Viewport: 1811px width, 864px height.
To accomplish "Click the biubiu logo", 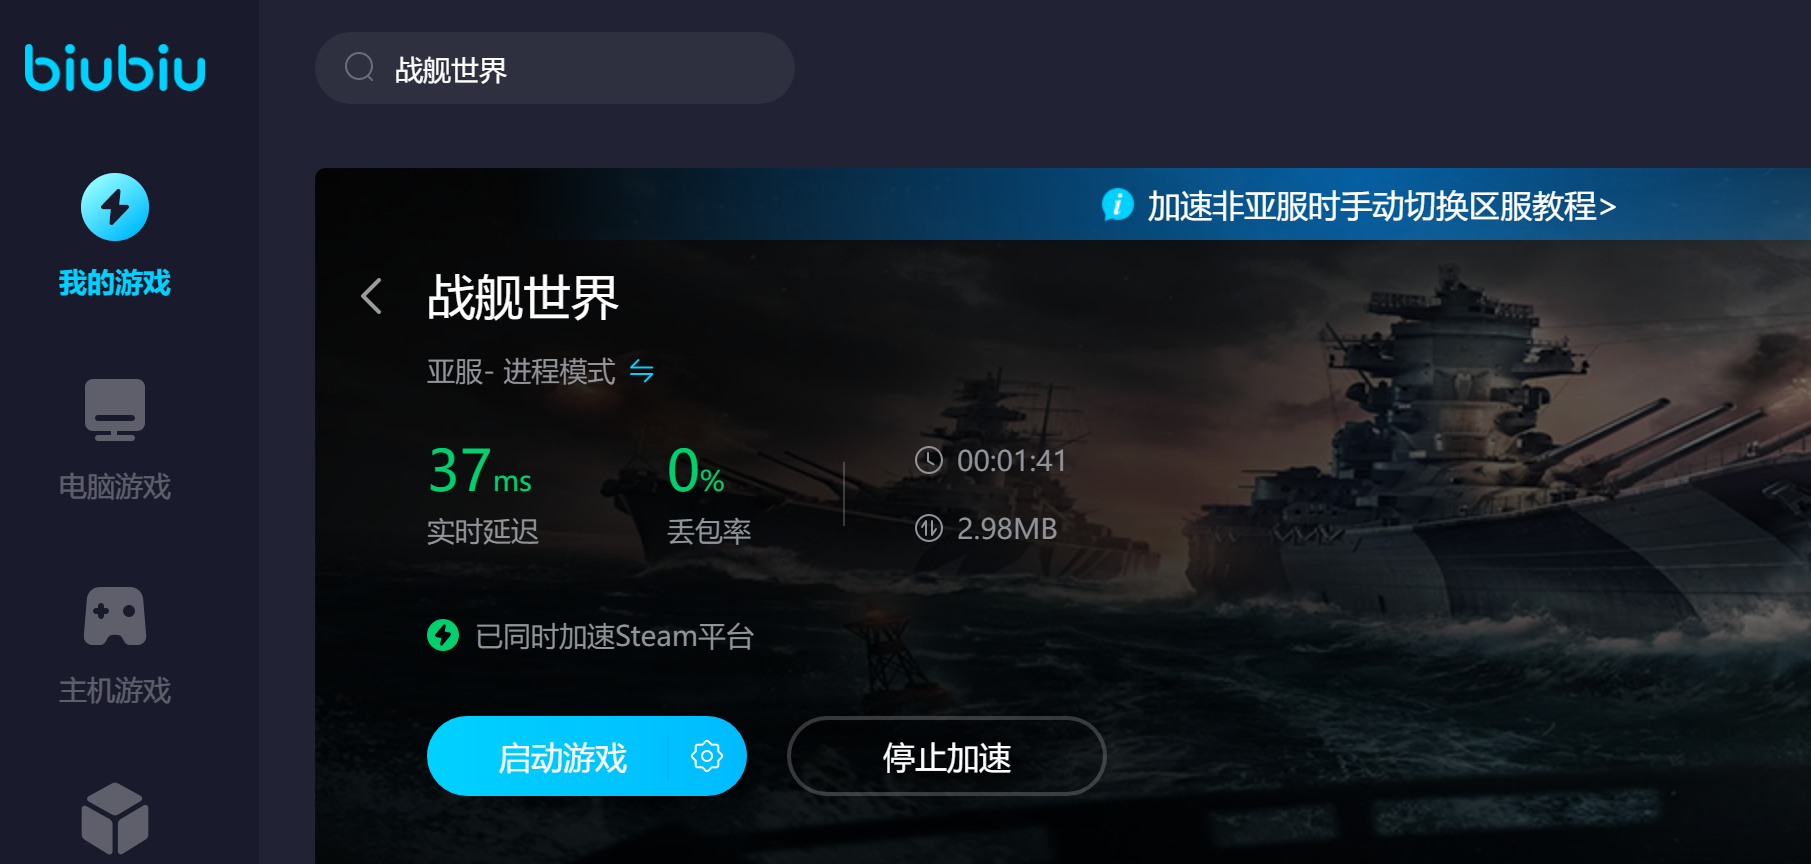I will [x=115, y=68].
